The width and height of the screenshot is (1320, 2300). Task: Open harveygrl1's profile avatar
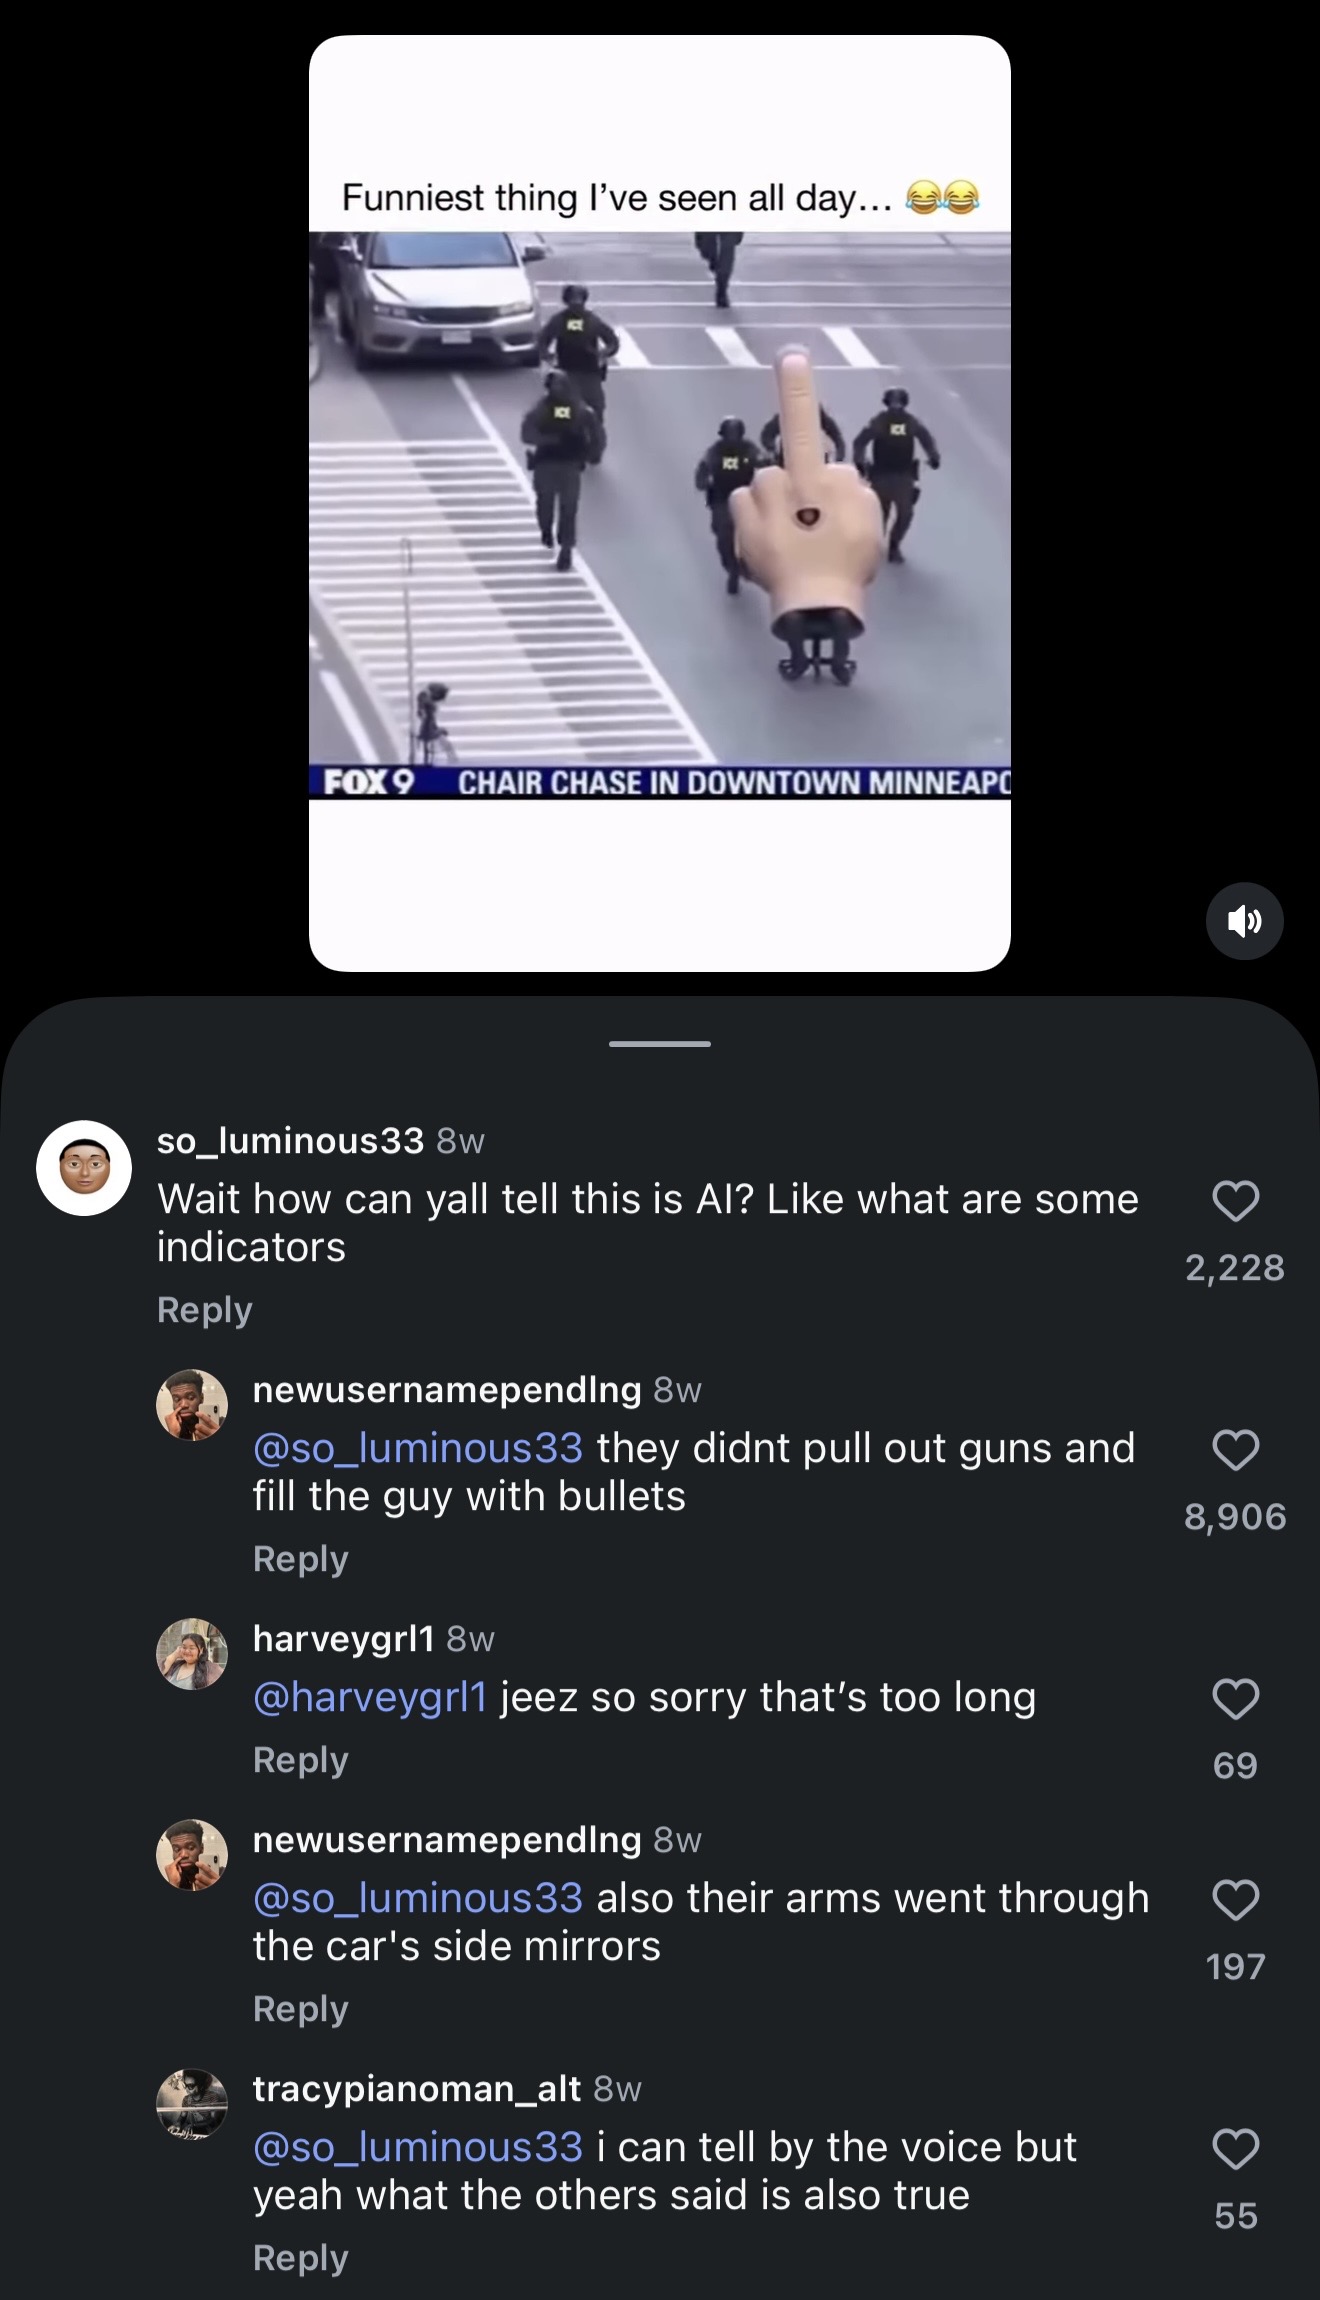click(x=192, y=1654)
